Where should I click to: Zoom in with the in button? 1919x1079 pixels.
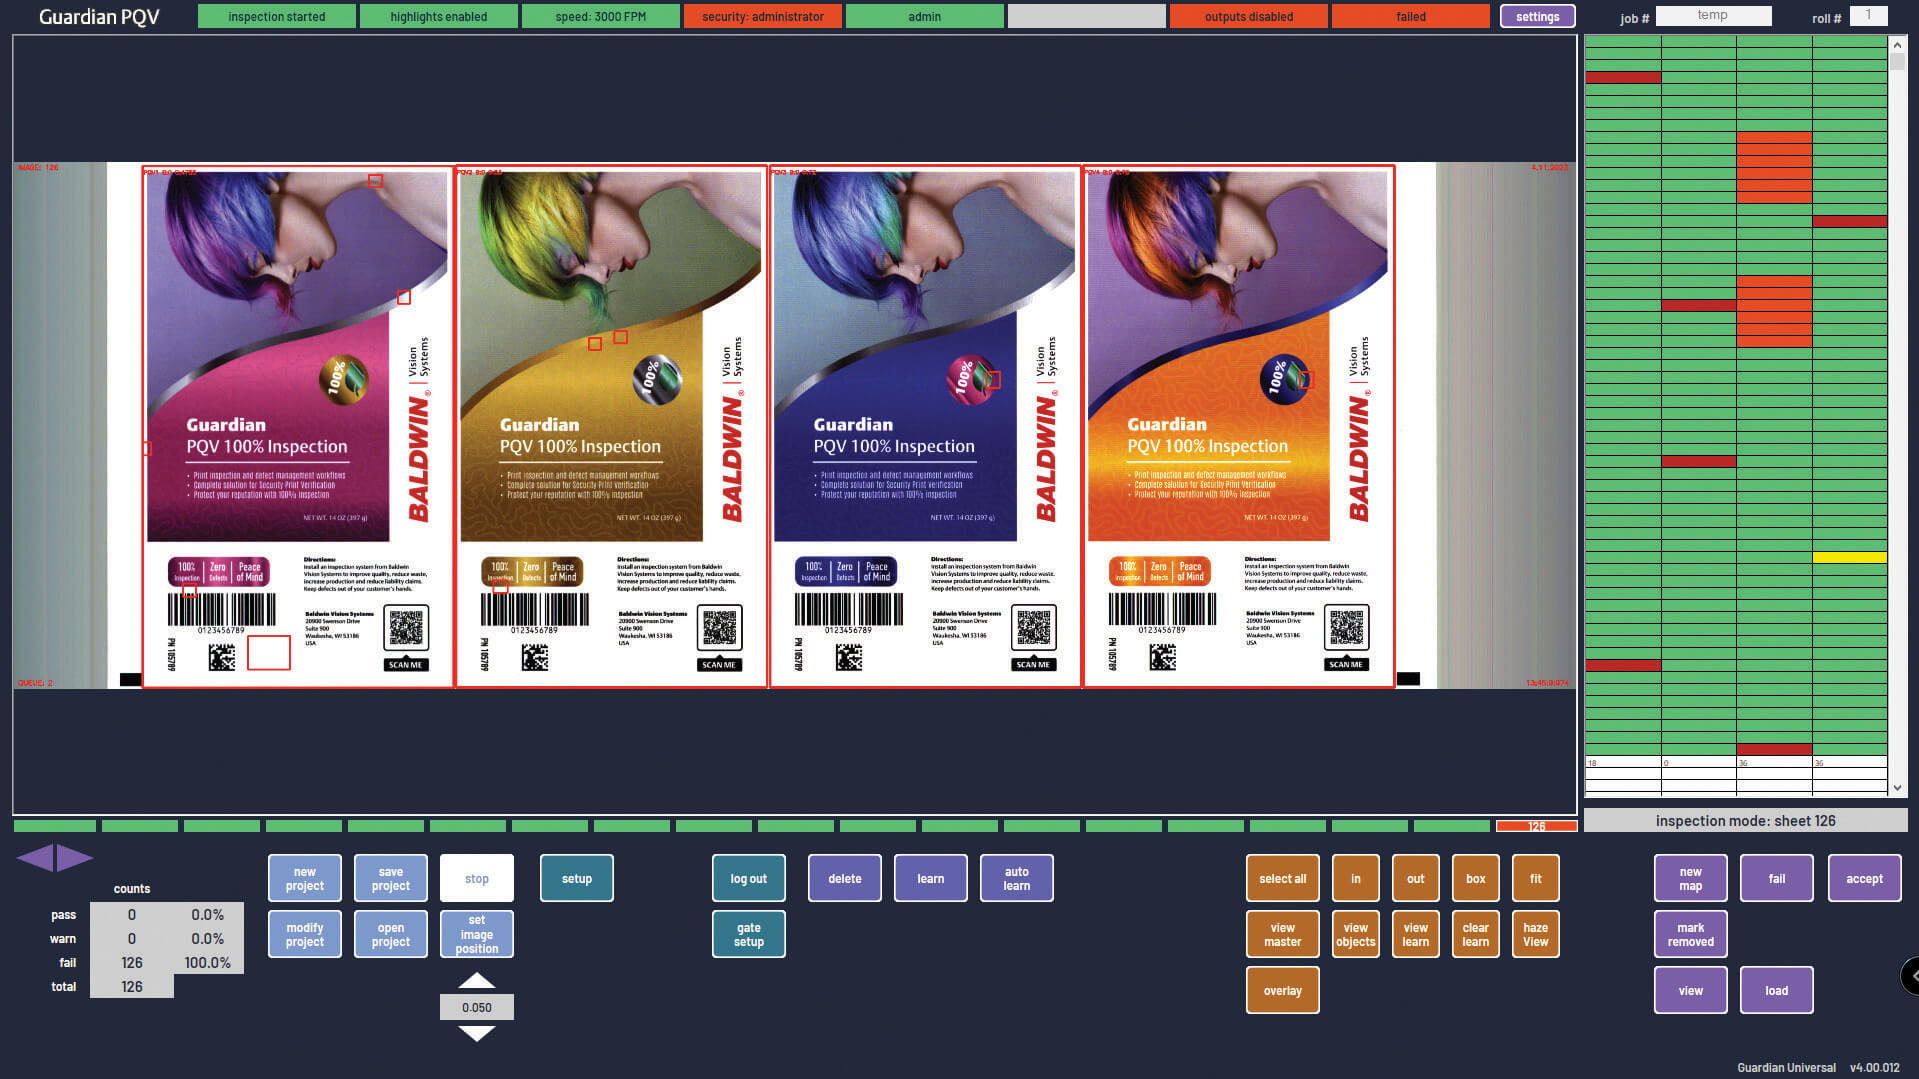tap(1356, 878)
